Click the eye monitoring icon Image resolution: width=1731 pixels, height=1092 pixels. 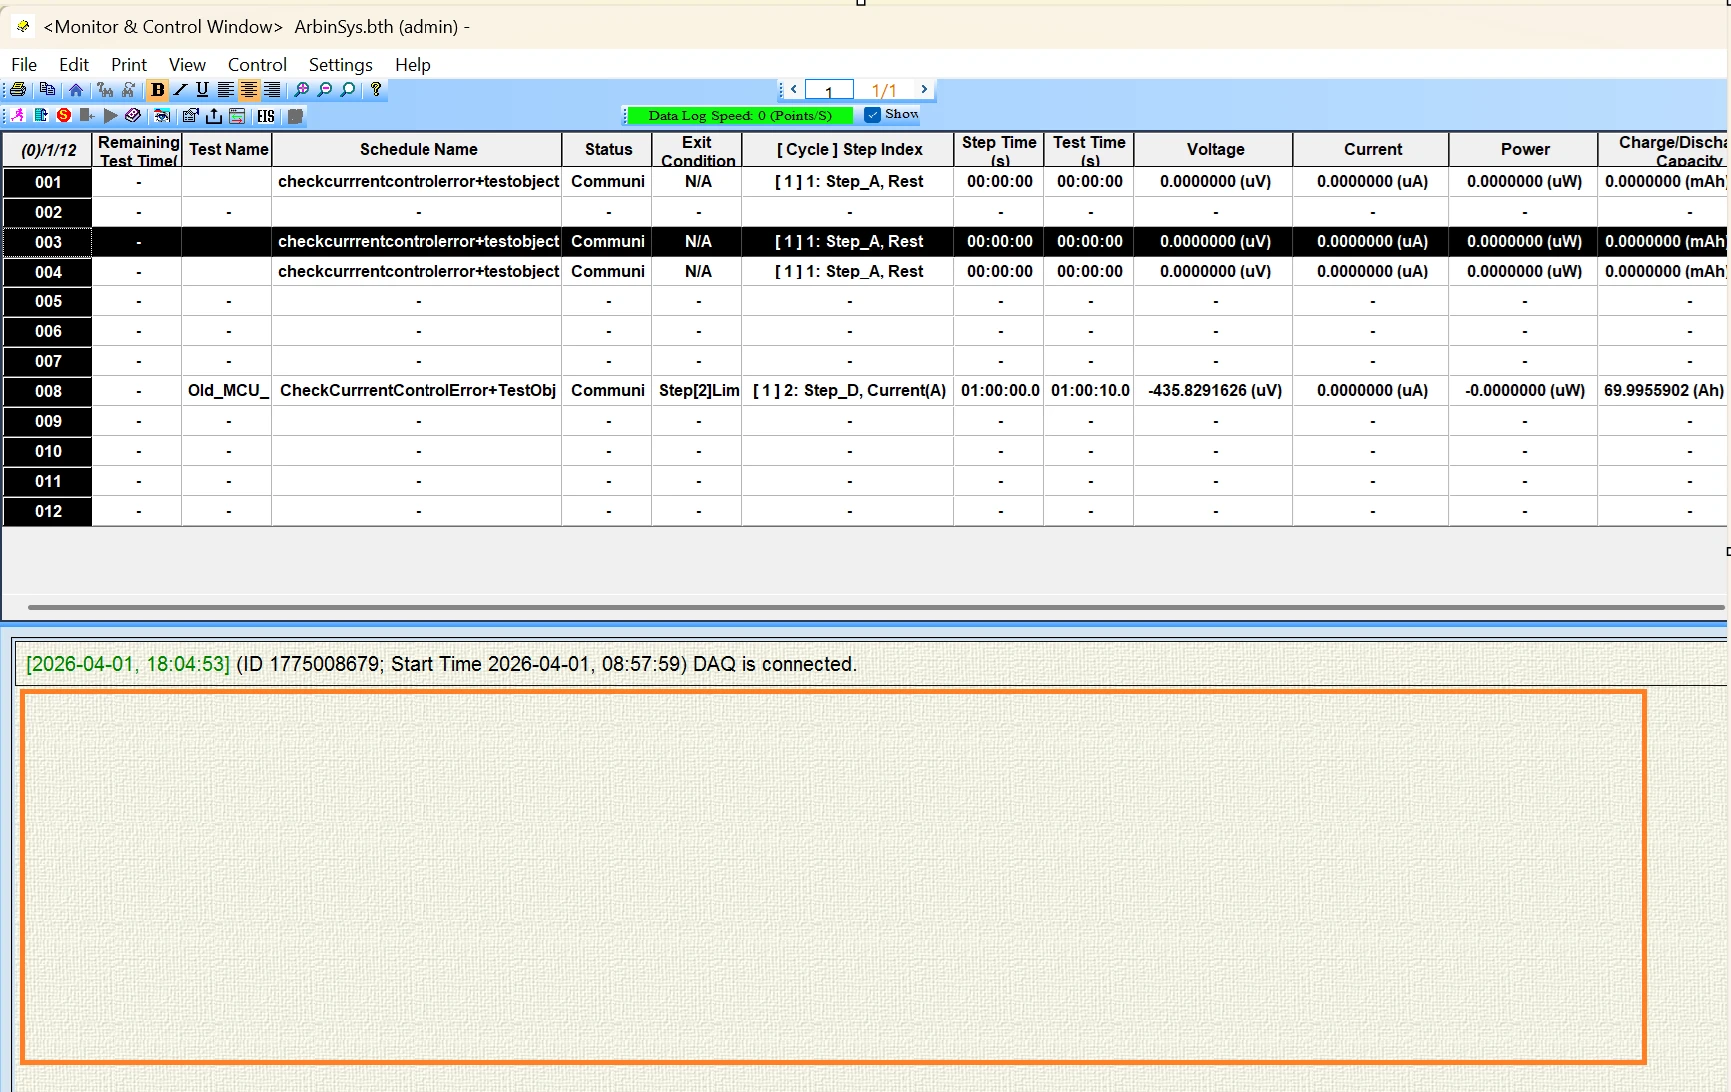tap(162, 116)
